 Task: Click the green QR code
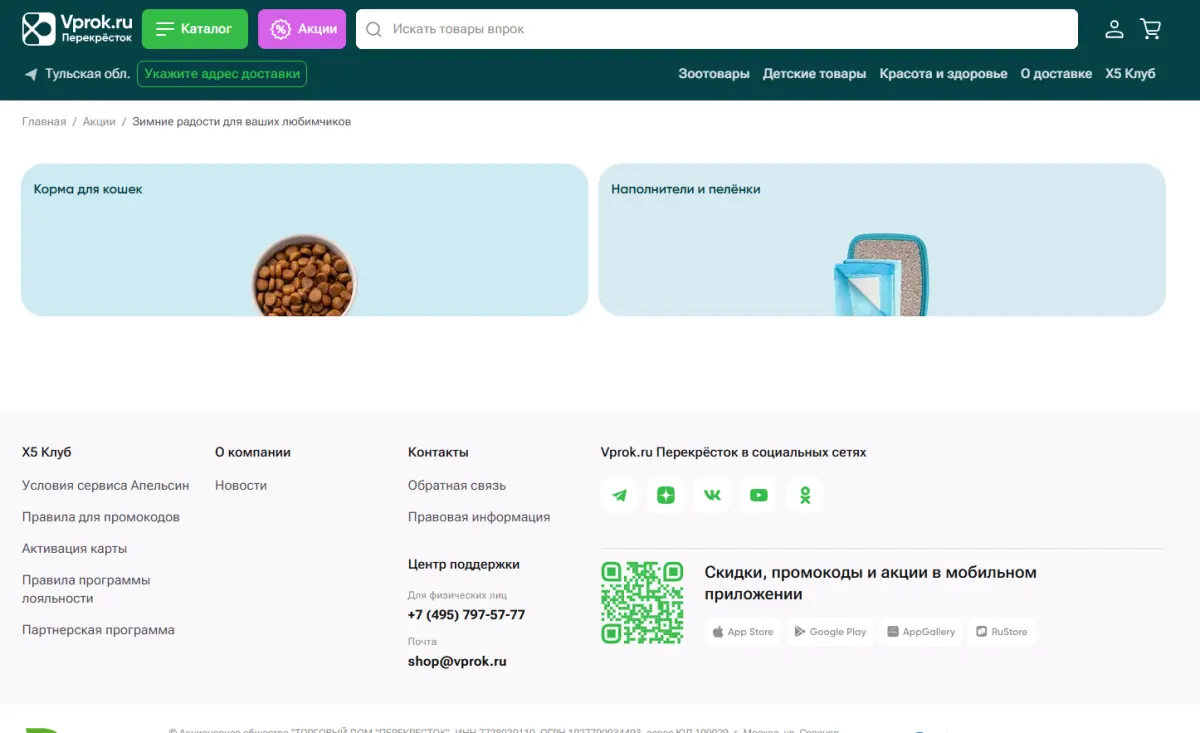(x=642, y=602)
